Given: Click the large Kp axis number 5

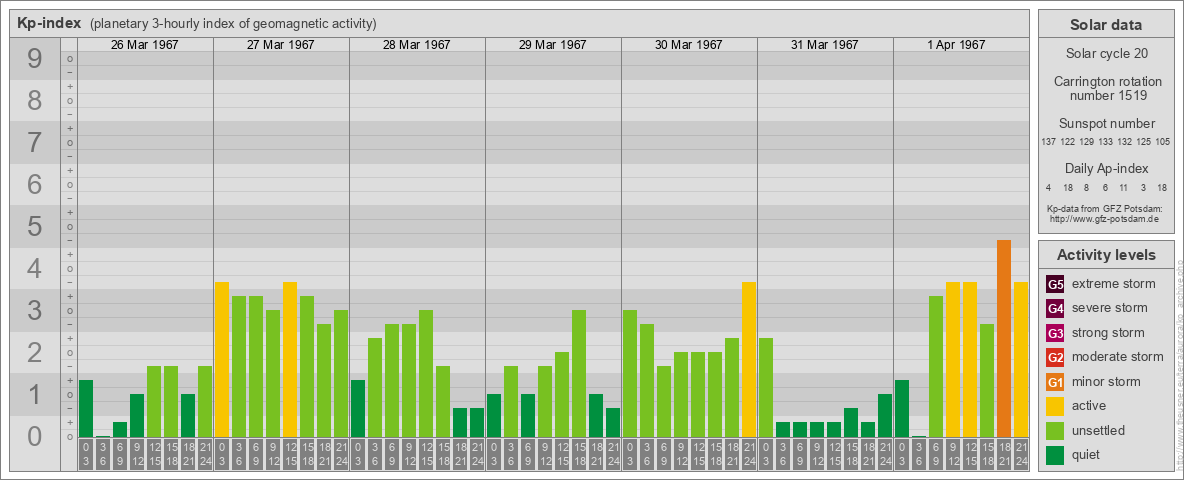Looking at the screenshot, I should coord(34,226).
